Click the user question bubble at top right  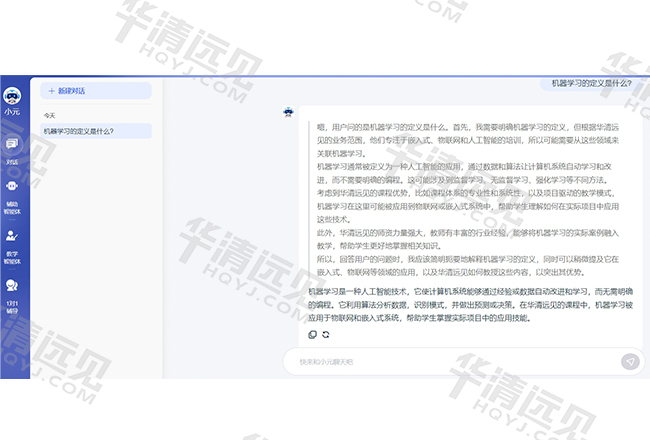pos(592,84)
